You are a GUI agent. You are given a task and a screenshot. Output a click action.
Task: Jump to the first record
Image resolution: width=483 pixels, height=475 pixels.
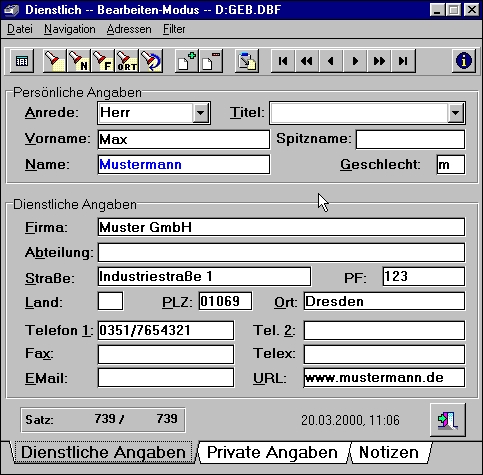(x=283, y=61)
